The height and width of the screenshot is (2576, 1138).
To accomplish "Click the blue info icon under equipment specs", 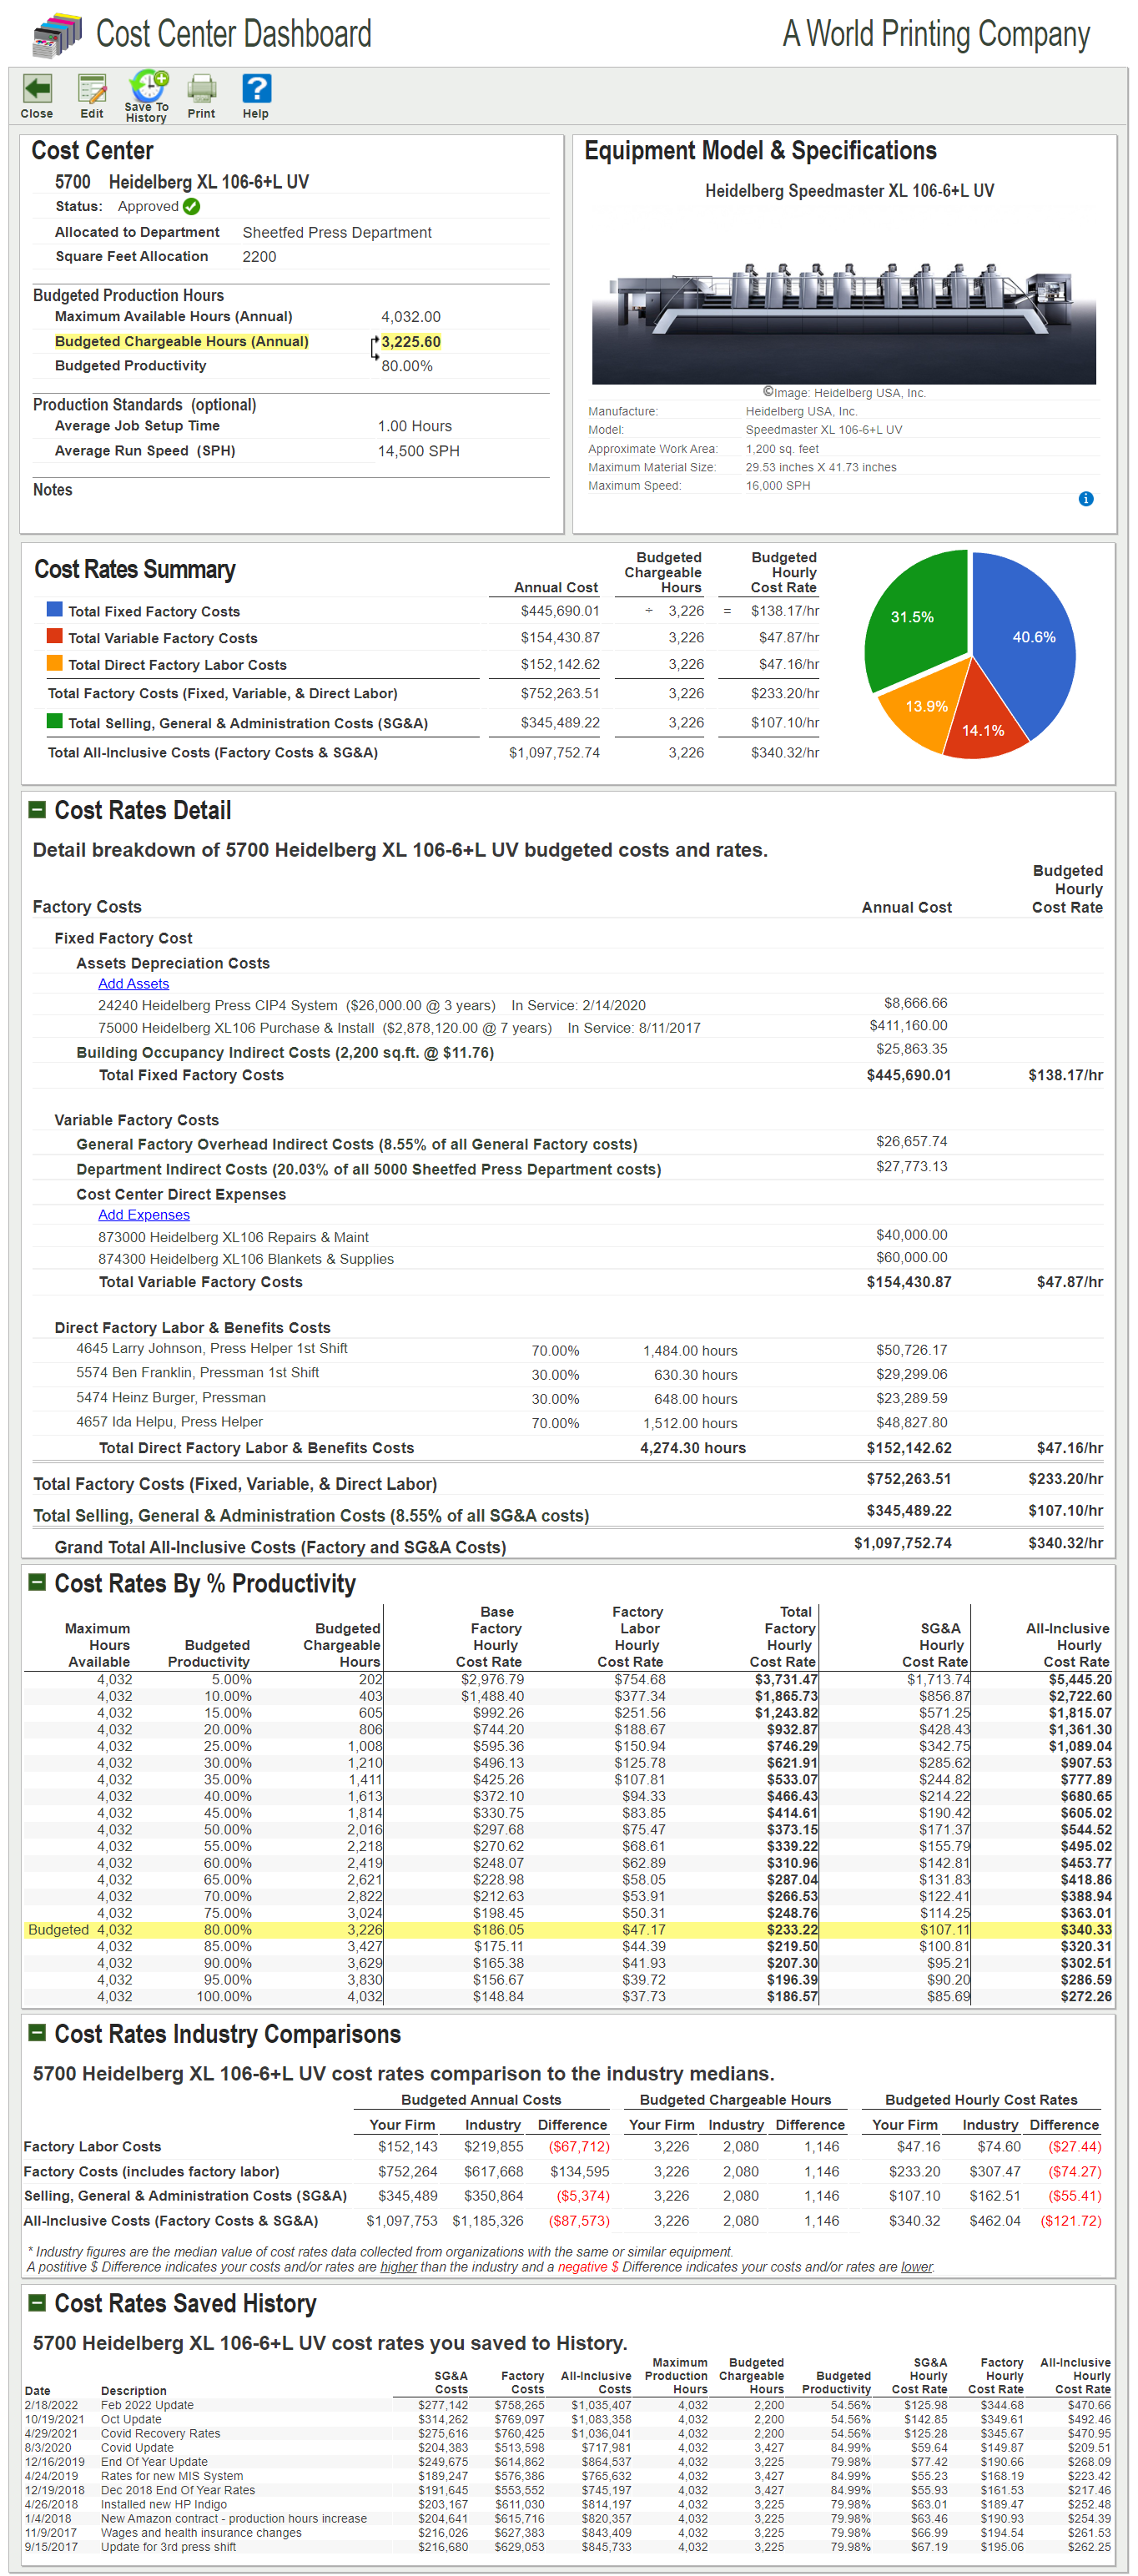I will click(x=1085, y=499).
